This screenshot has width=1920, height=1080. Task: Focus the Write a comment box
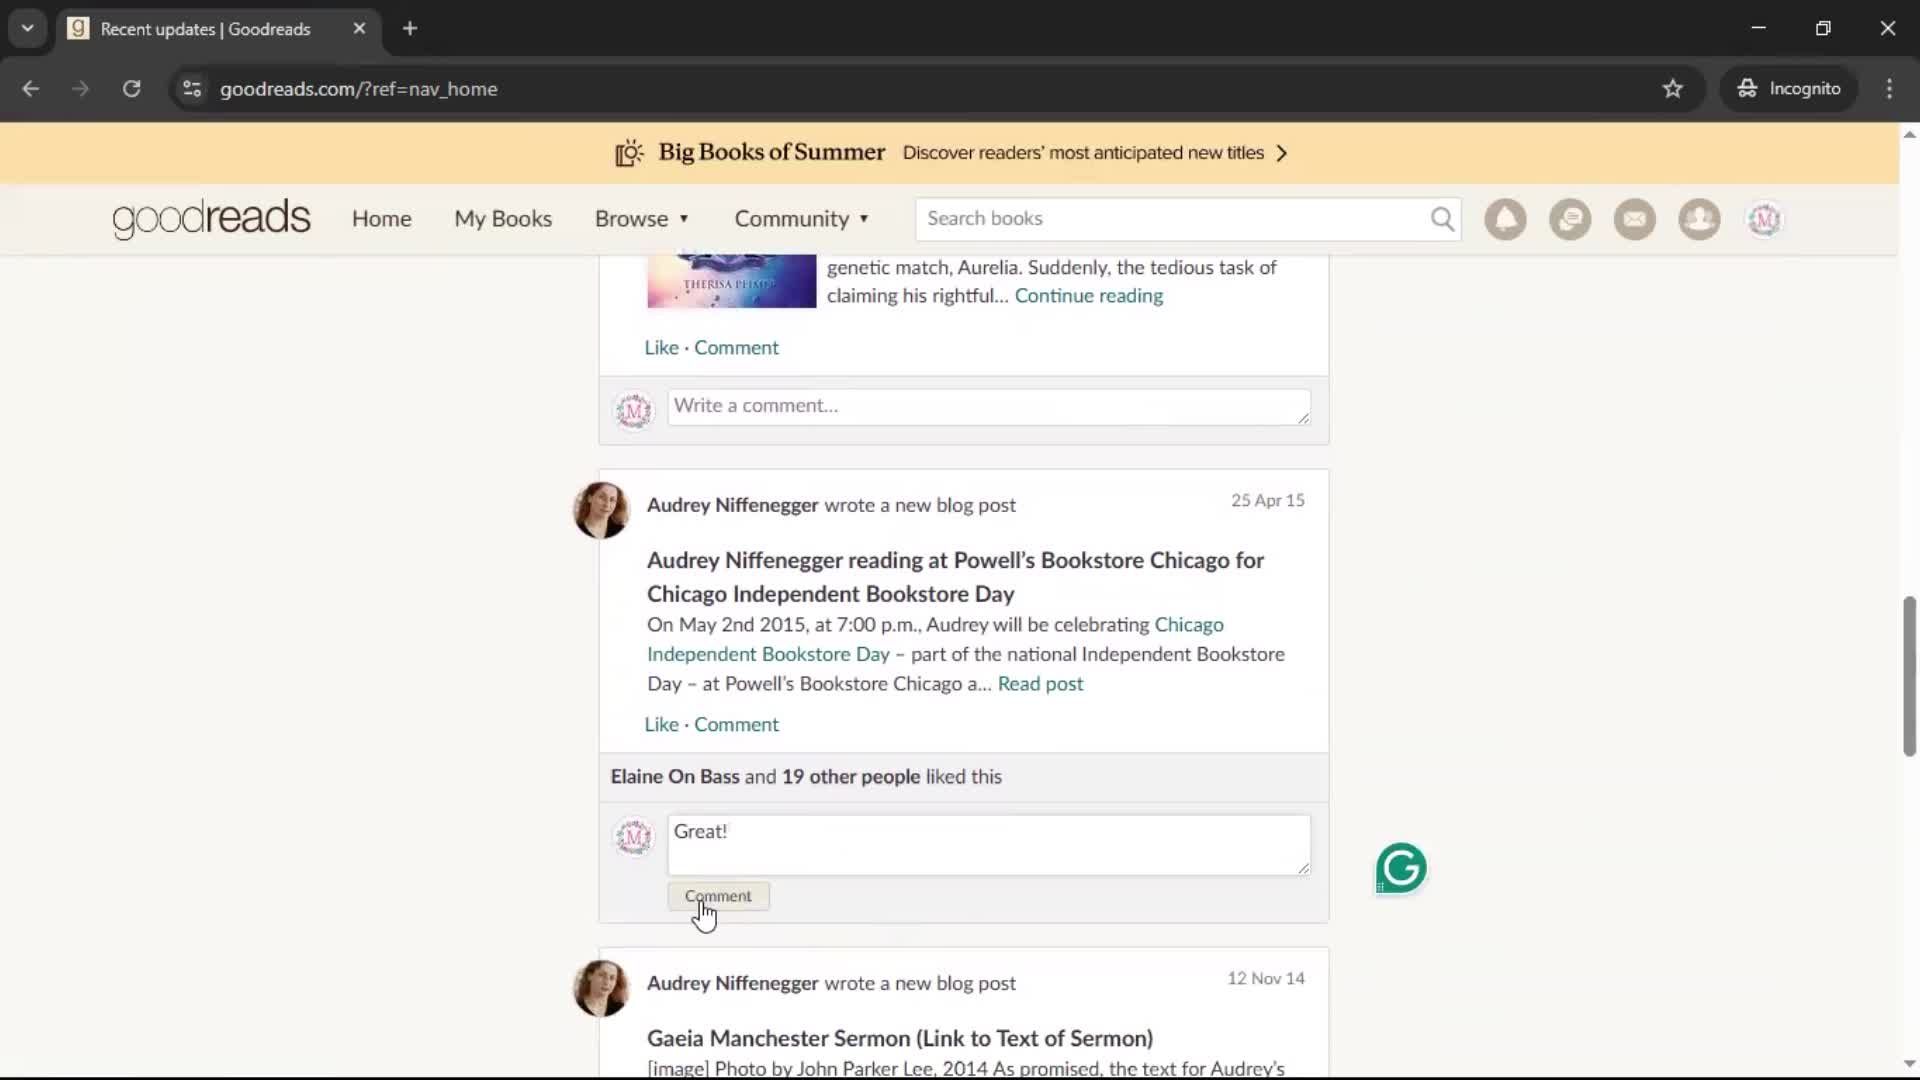coord(988,407)
